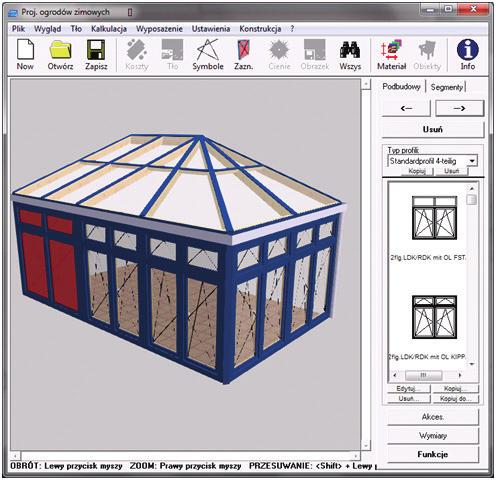496x480 pixels.
Task: Click 'Typ profilu' label text
Action: tap(403, 150)
